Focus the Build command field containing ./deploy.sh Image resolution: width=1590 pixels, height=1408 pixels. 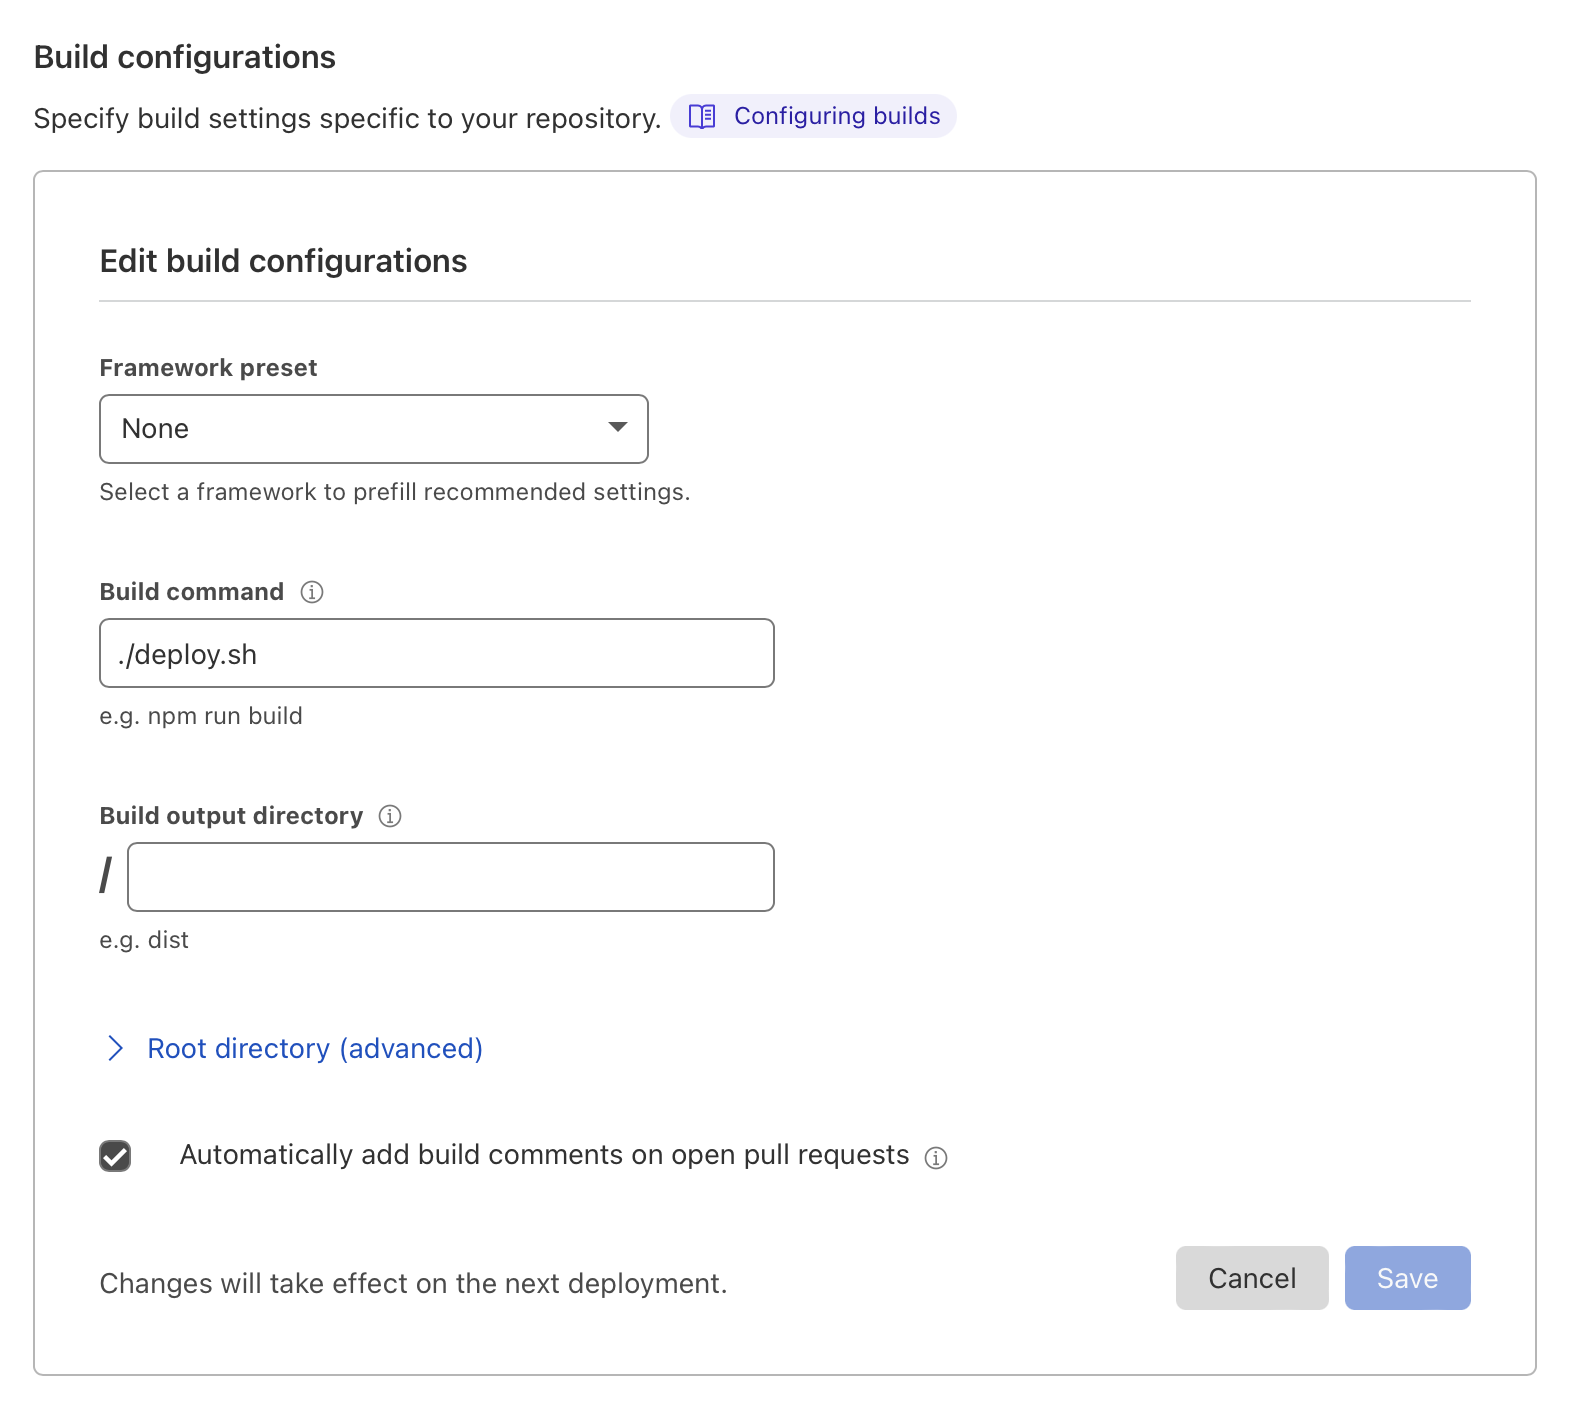436,653
